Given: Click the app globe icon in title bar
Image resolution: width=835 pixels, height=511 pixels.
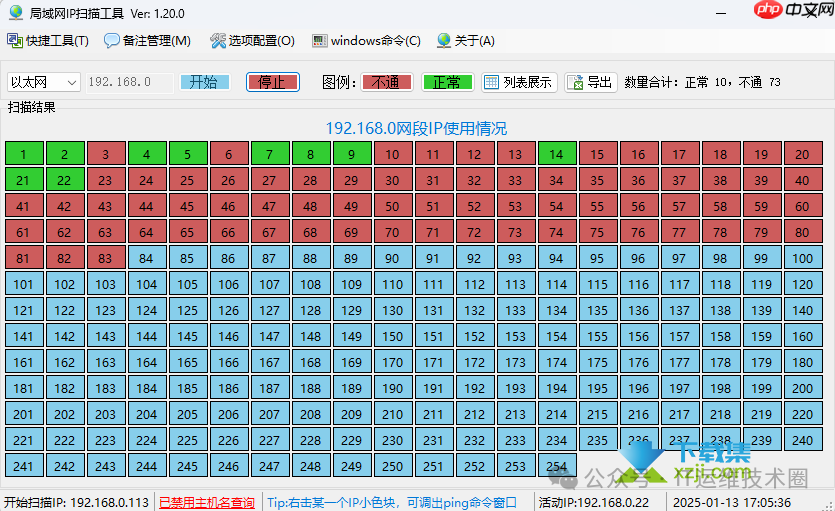Looking at the screenshot, I should coord(15,13).
